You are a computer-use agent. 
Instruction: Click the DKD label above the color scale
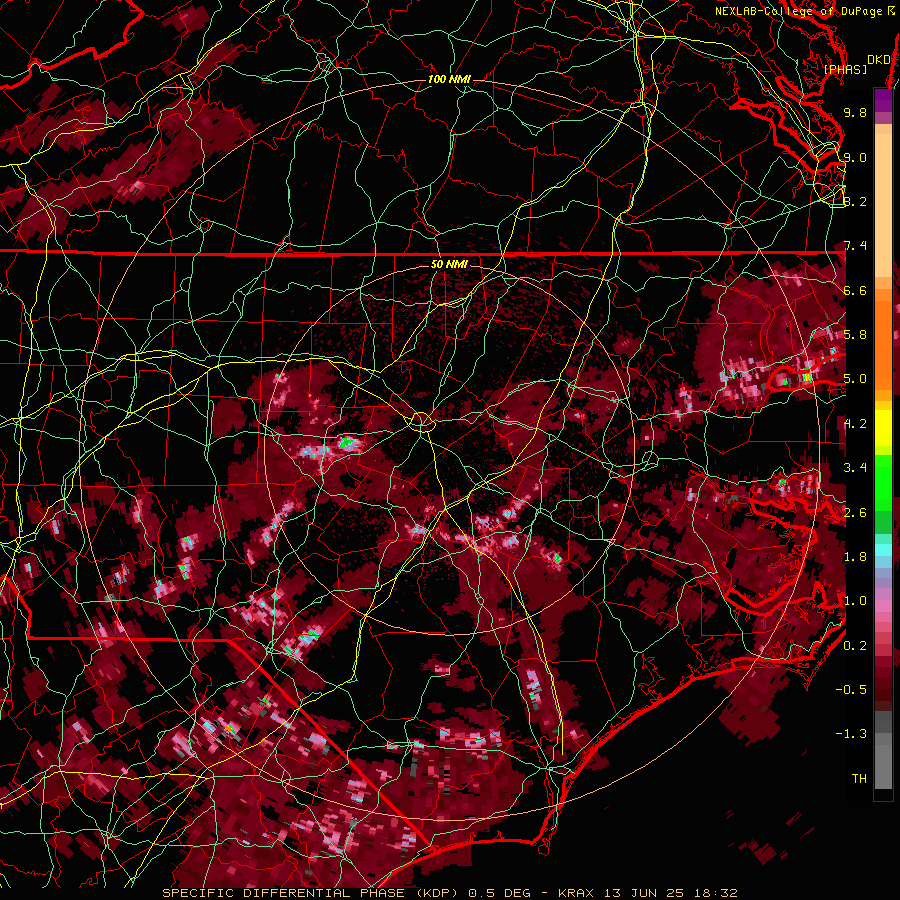pos(879,60)
